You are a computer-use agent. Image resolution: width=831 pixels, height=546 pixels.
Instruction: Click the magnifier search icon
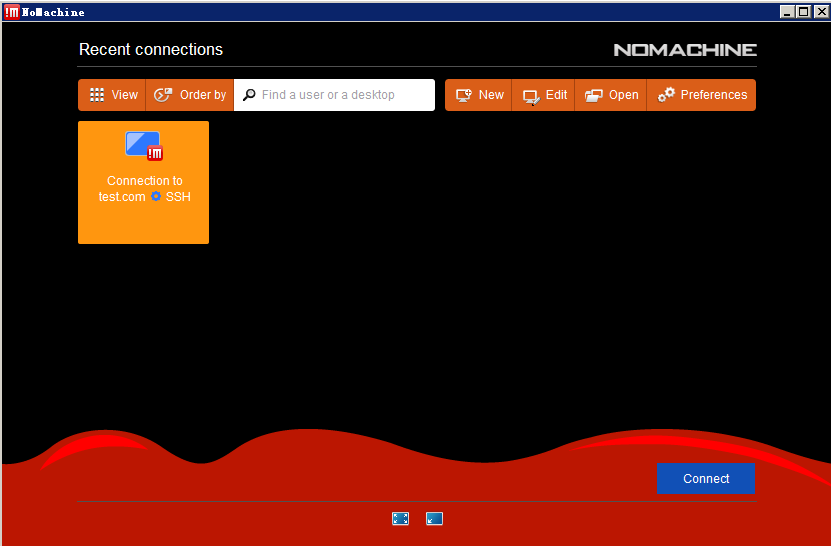coord(249,95)
